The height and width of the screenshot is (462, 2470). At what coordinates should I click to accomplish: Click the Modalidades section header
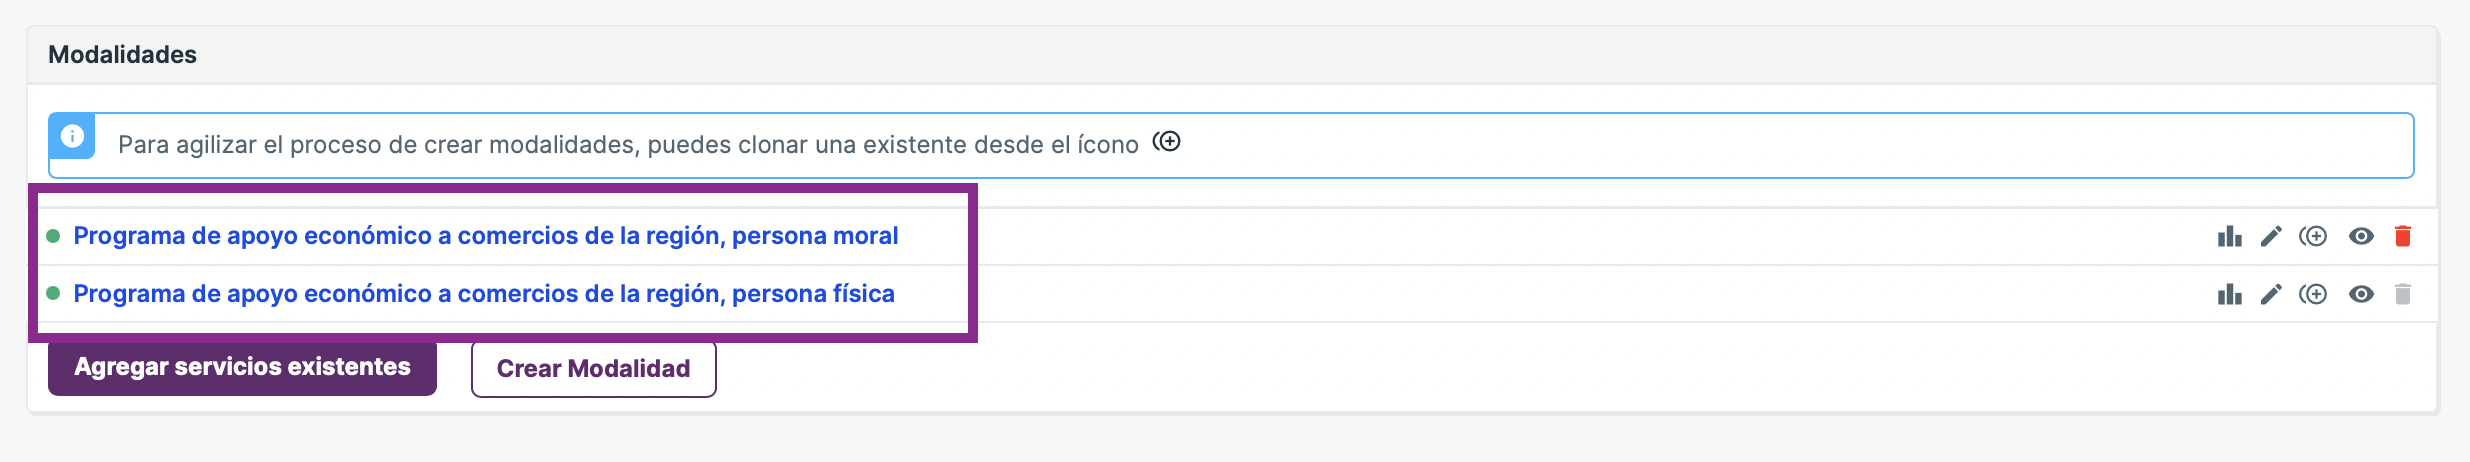pyautogui.click(x=123, y=55)
